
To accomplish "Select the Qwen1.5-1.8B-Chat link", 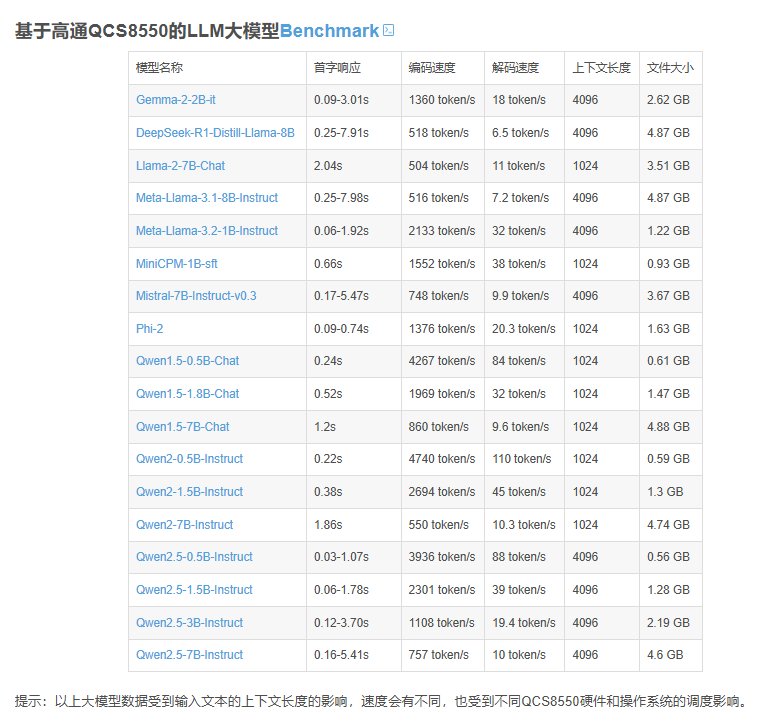I will [187, 394].
